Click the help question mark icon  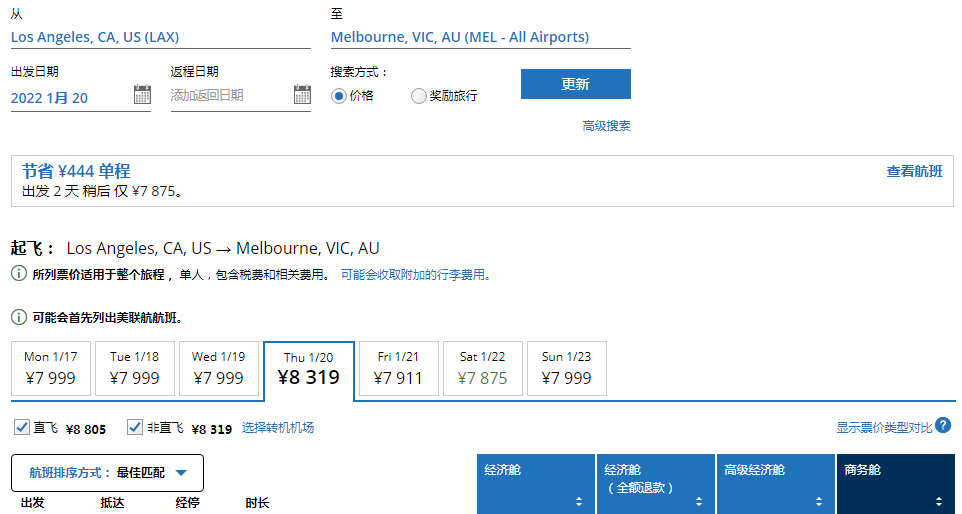click(943, 426)
